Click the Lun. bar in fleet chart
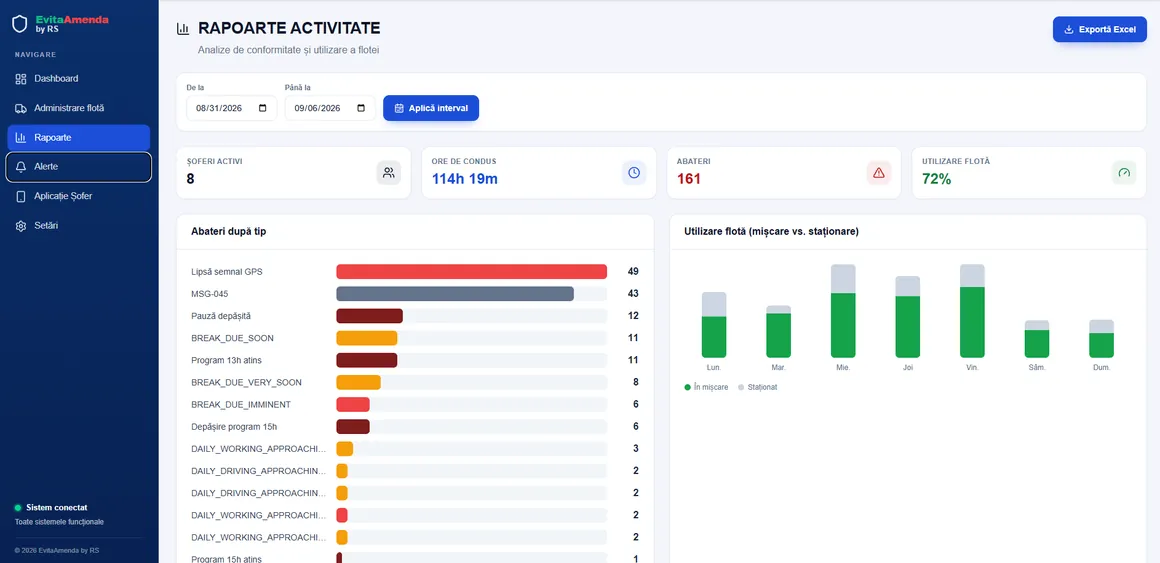 tap(714, 325)
